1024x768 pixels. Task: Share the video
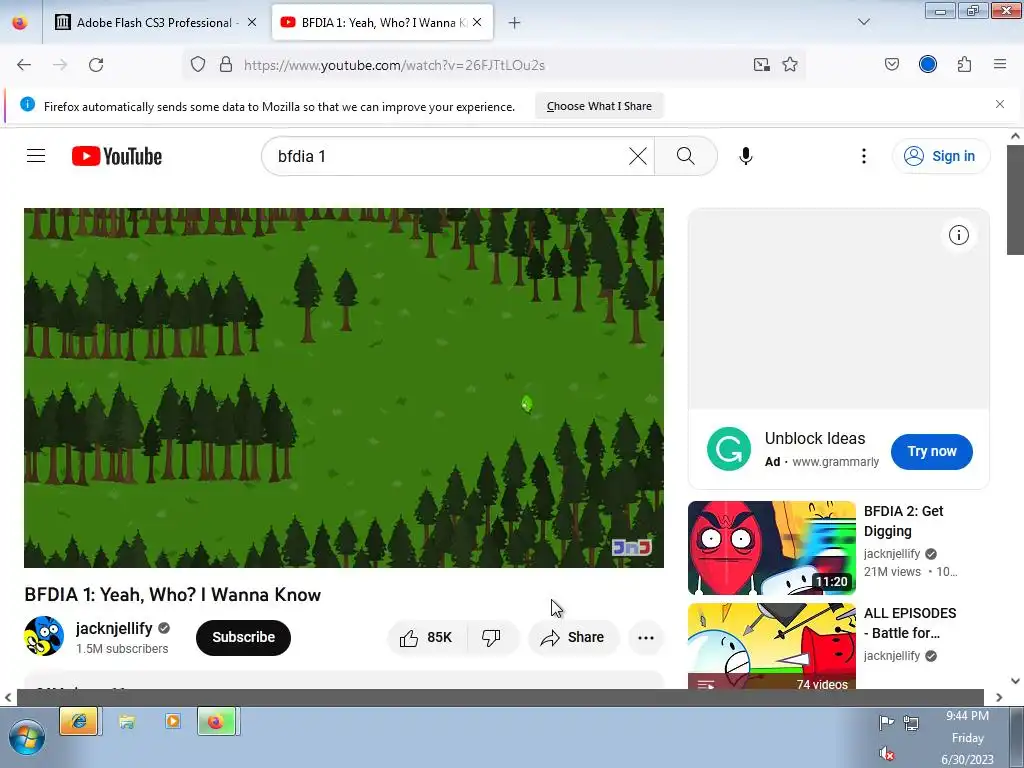point(573,637)
